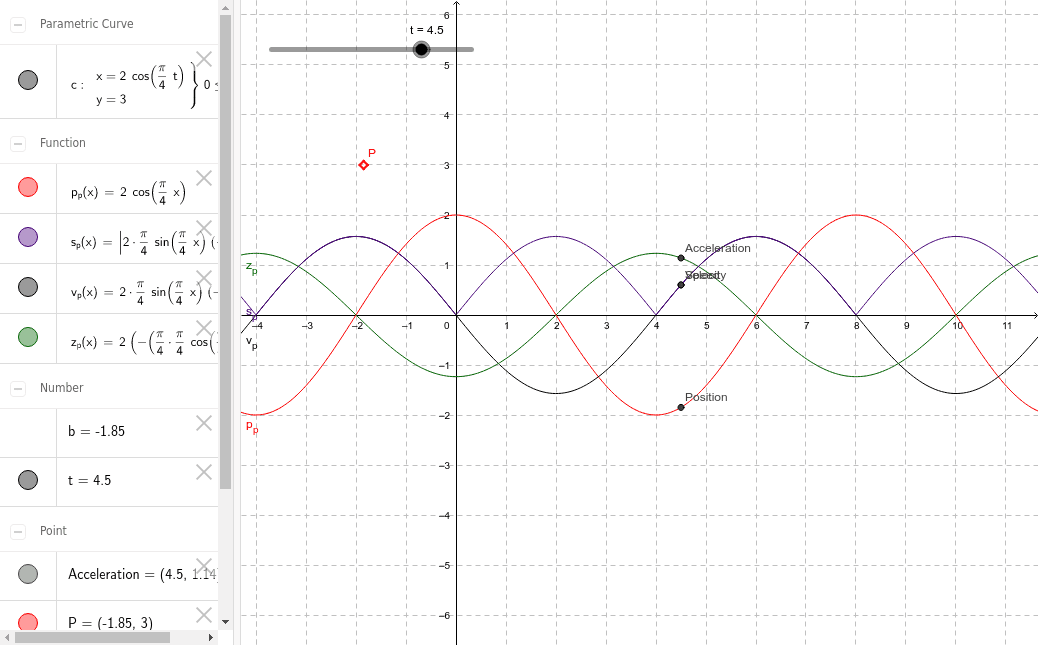Viewport: 1040px width, 647px height.
Task: Delete the z_p(x) function entry
Action: point(204,328)
